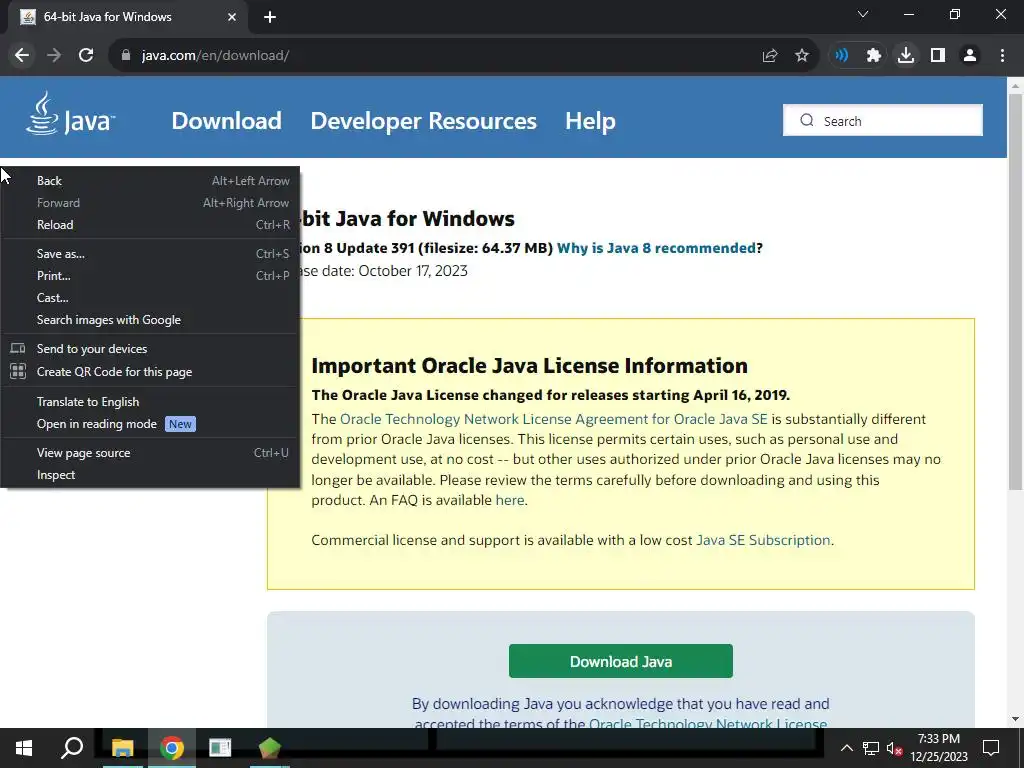This screenshot has width=1024, height=768.
Task: Click the page vertical scrollbar thumb
Action: pyautogui.click(x=1015, y=291)
